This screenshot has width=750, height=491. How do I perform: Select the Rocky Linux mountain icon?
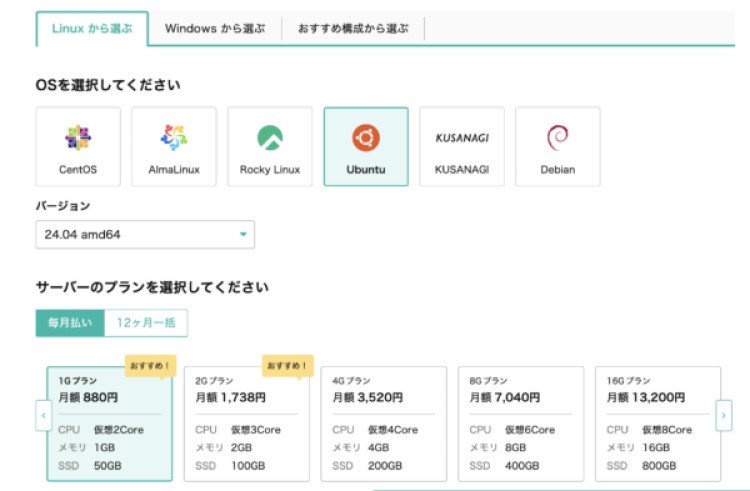(270, 138)
